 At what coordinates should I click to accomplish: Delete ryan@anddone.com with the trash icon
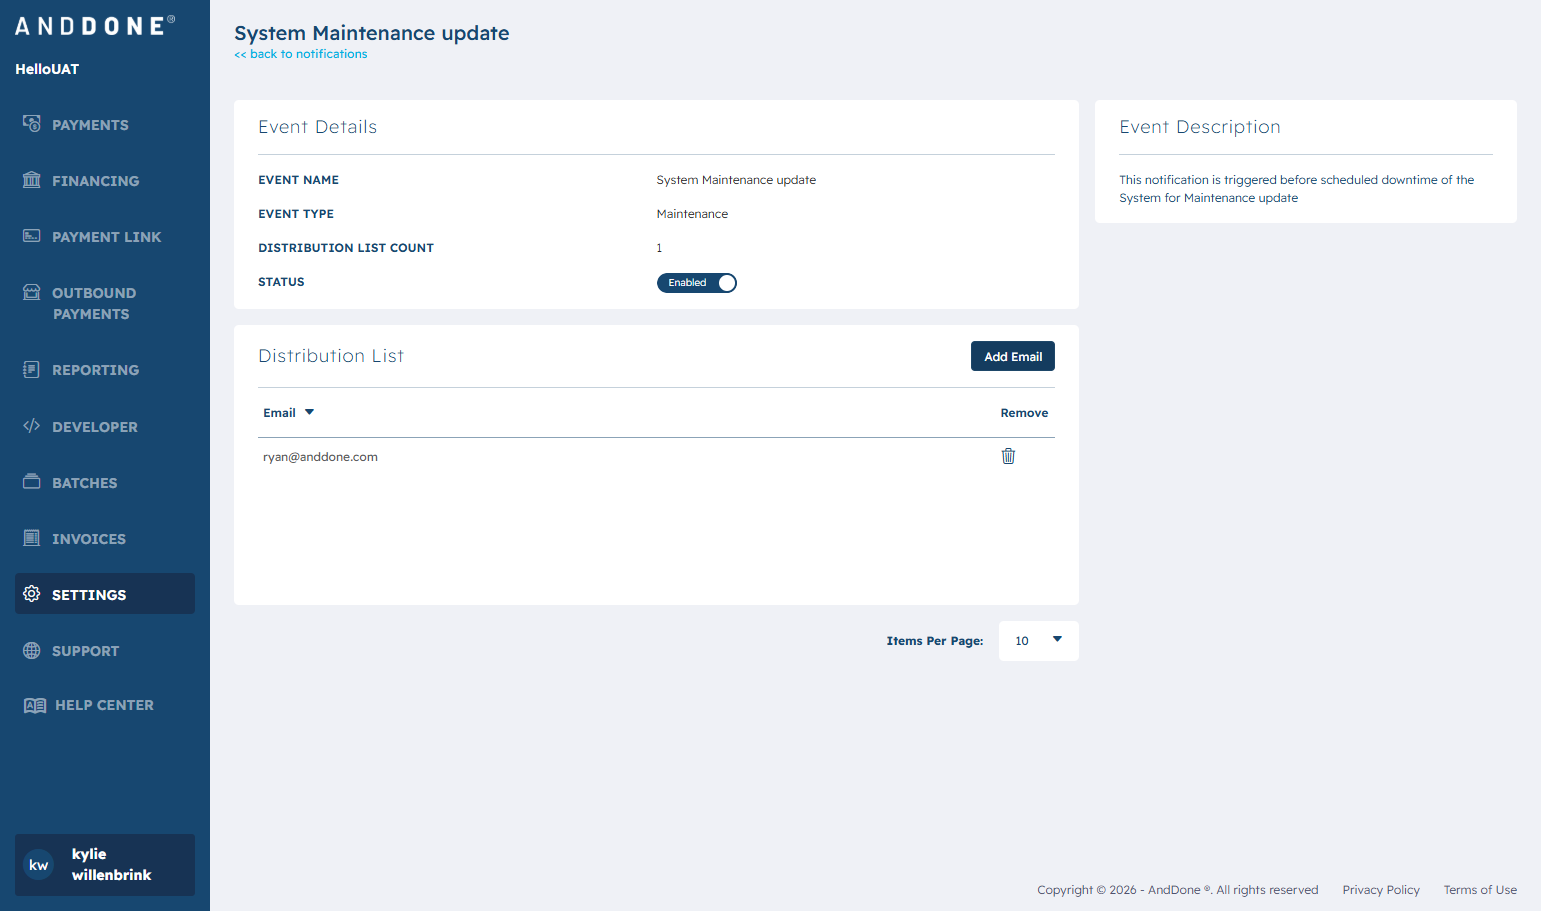1008,456
